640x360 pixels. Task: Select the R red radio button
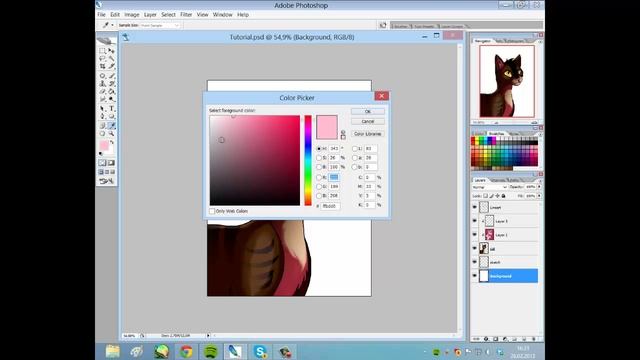(x=319, y=178)
